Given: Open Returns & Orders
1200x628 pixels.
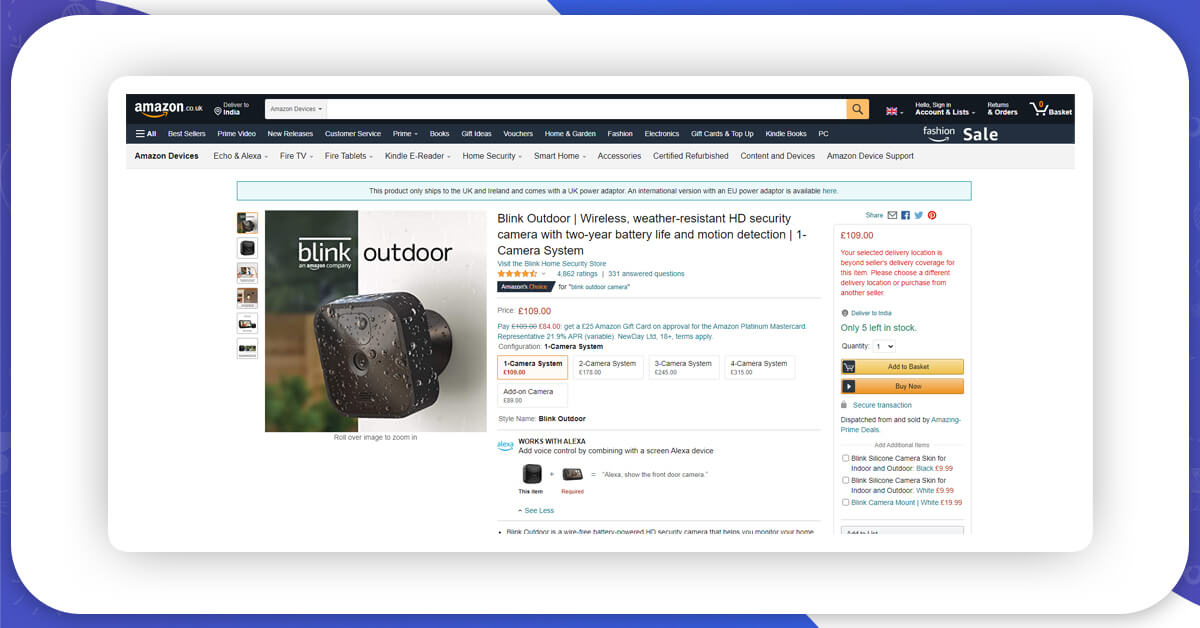Looking at the screenshot, I should tap(1002, 109).
